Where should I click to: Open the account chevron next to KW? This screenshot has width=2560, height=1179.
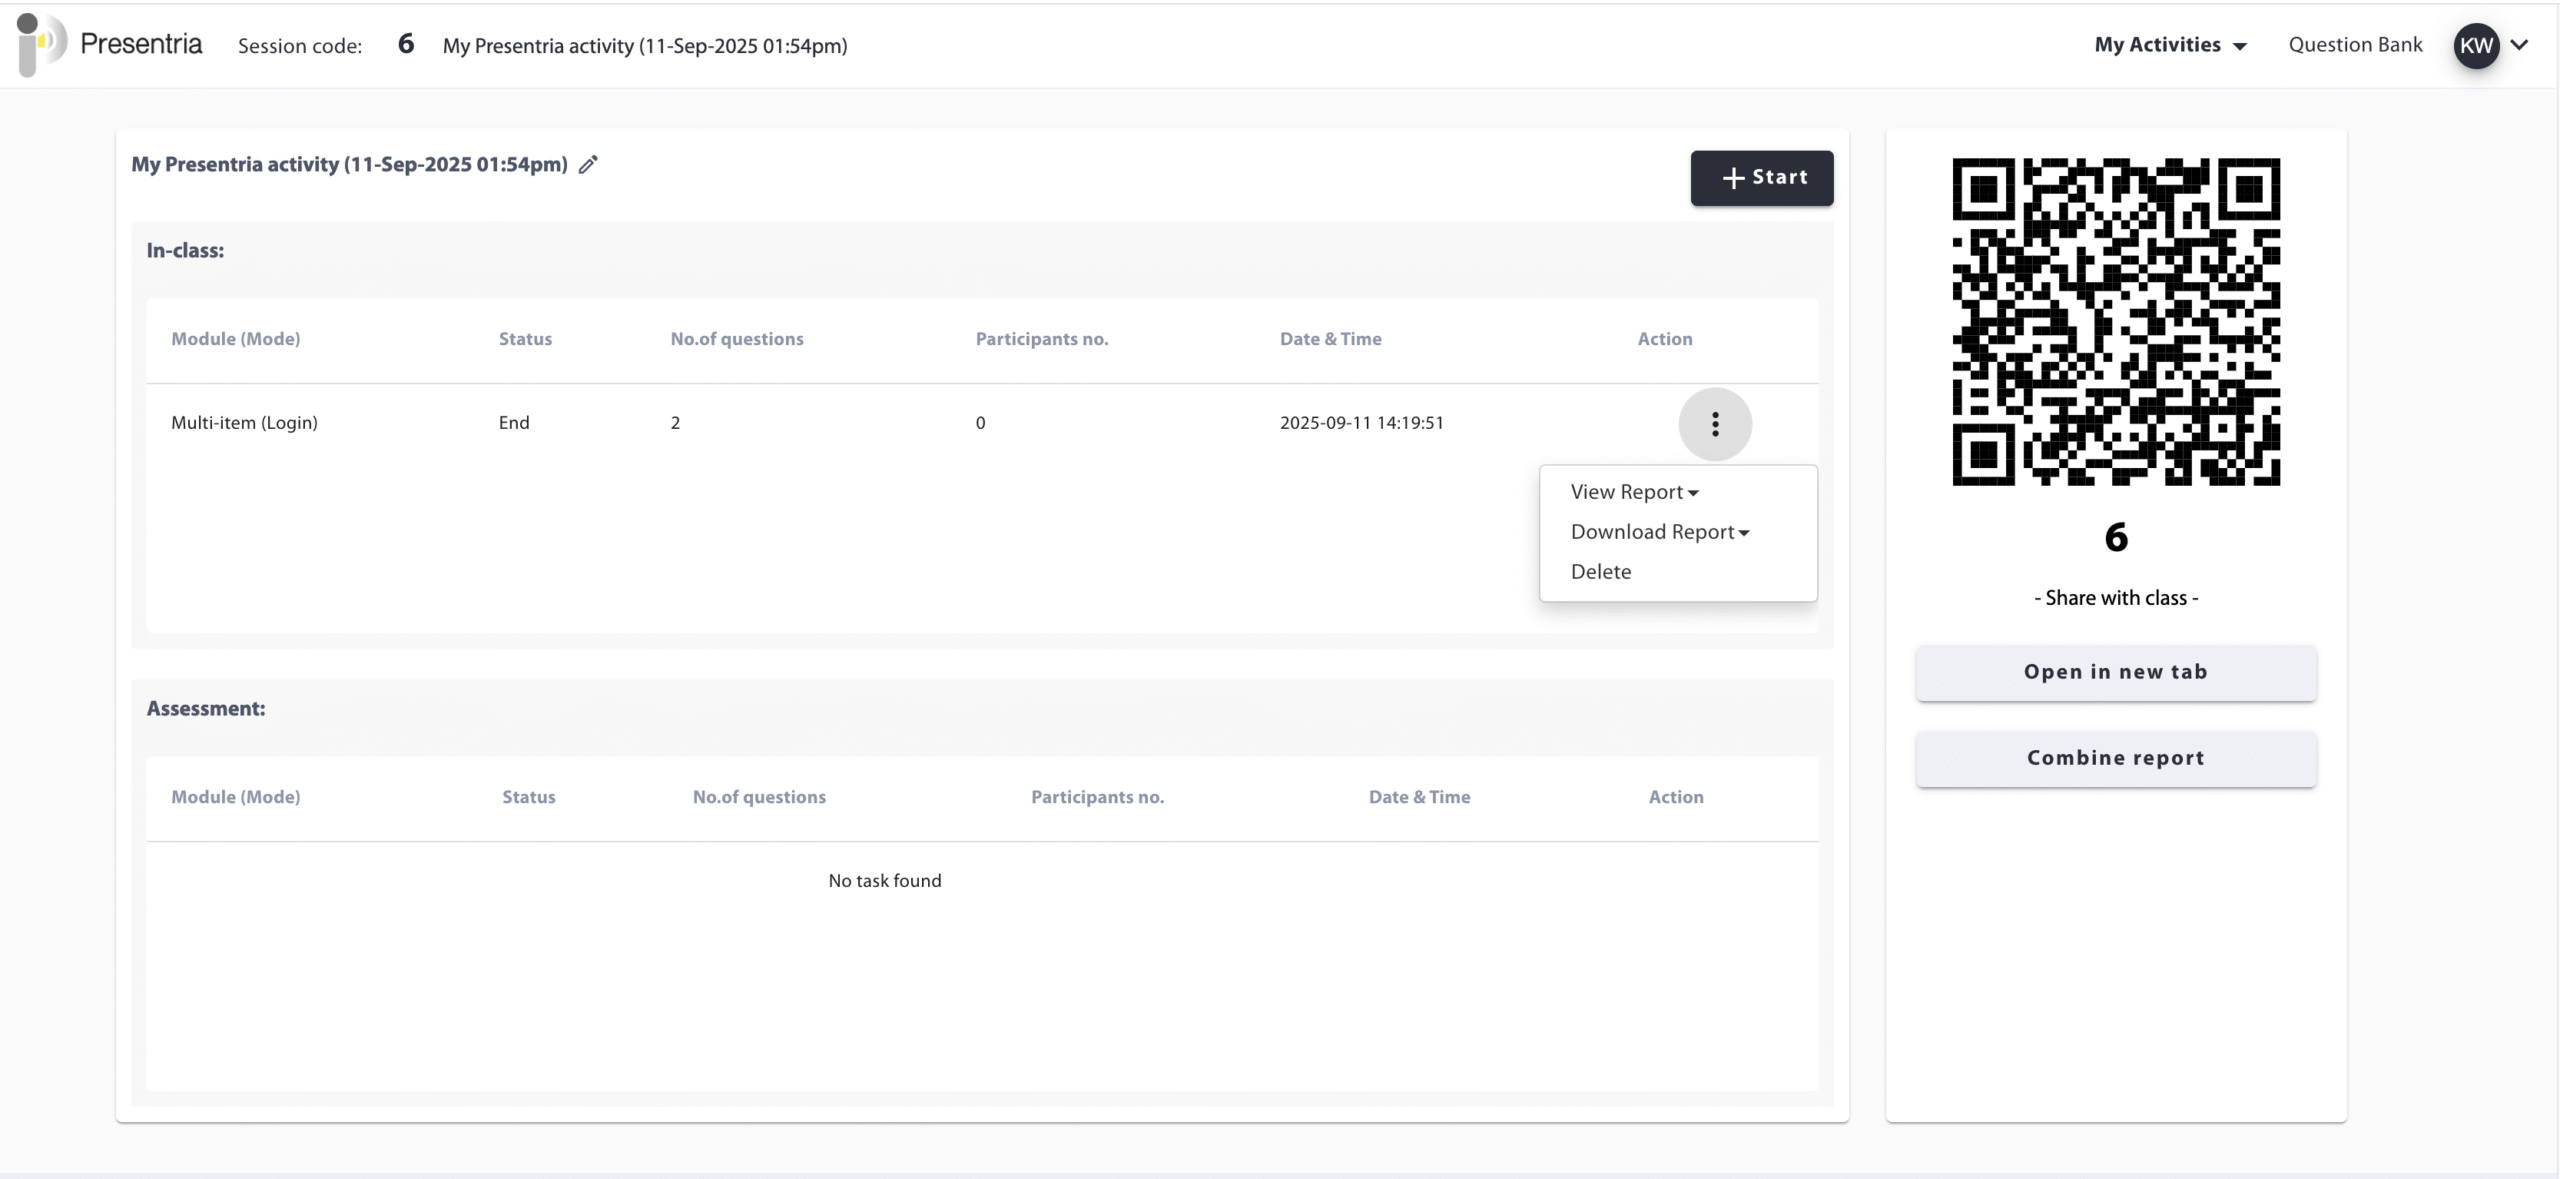2520,45
